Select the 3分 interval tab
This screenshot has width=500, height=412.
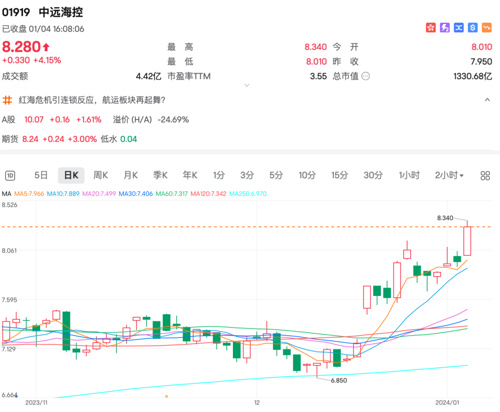click(247, 175)
